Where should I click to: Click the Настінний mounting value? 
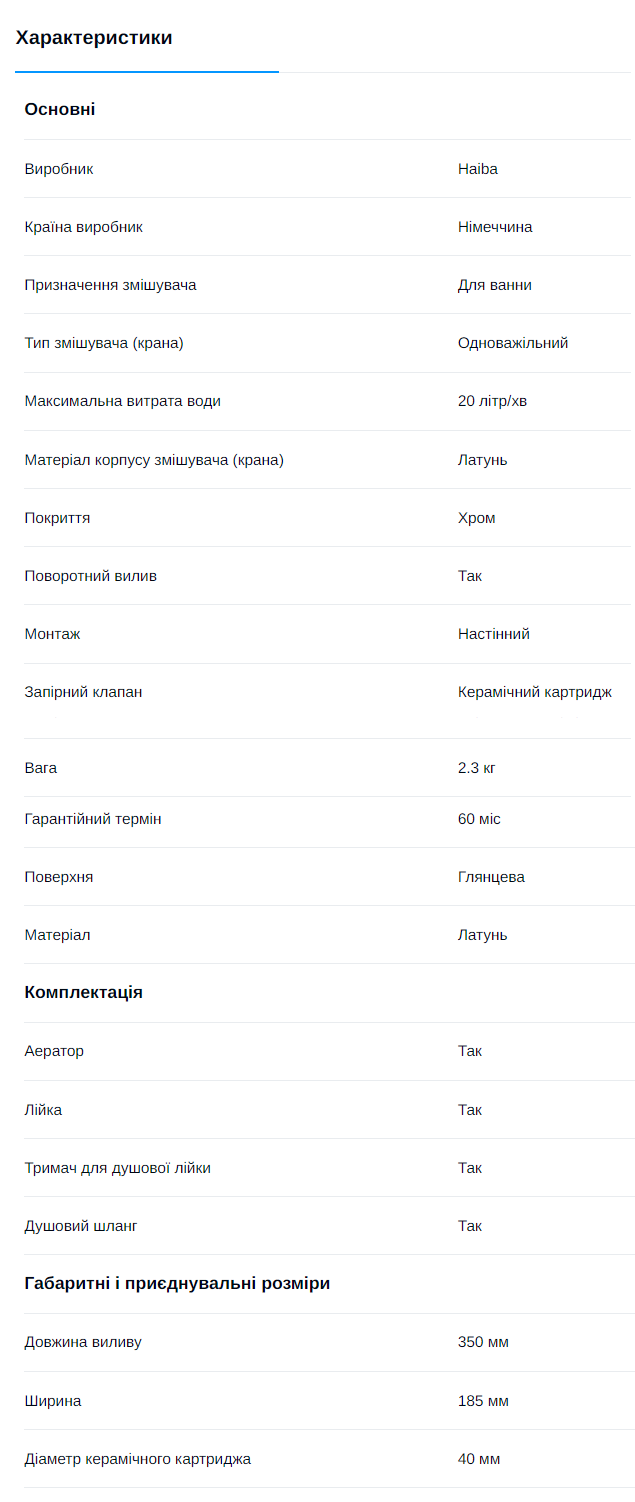coord(494,634)
